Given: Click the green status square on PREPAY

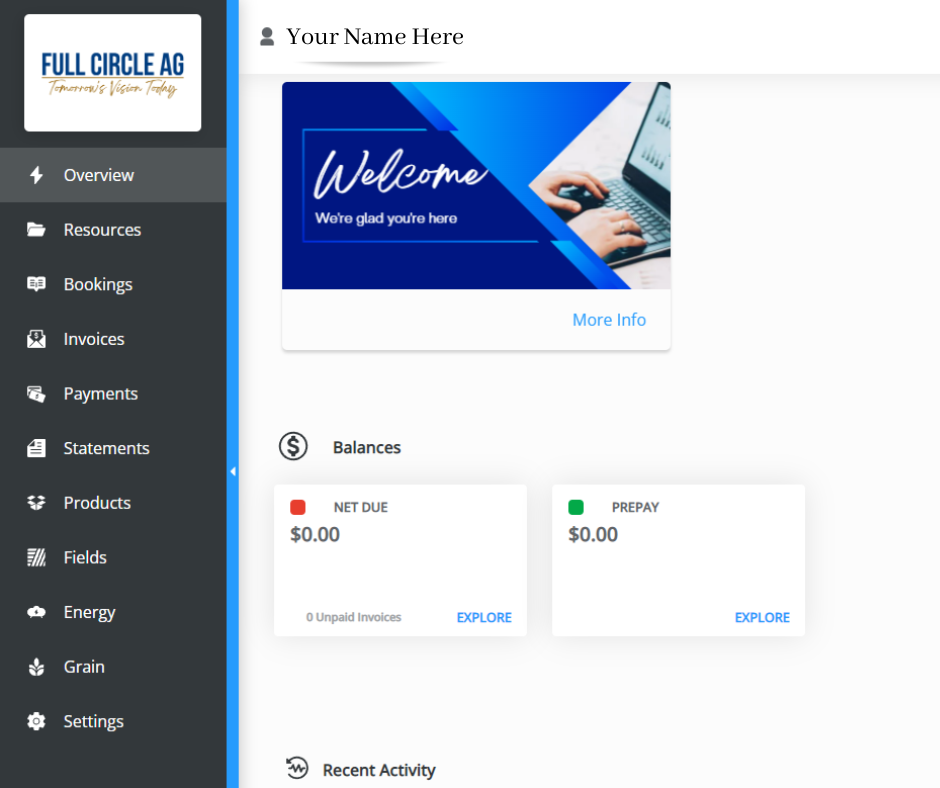Looking at the screenshot, I should pos(575,507).
